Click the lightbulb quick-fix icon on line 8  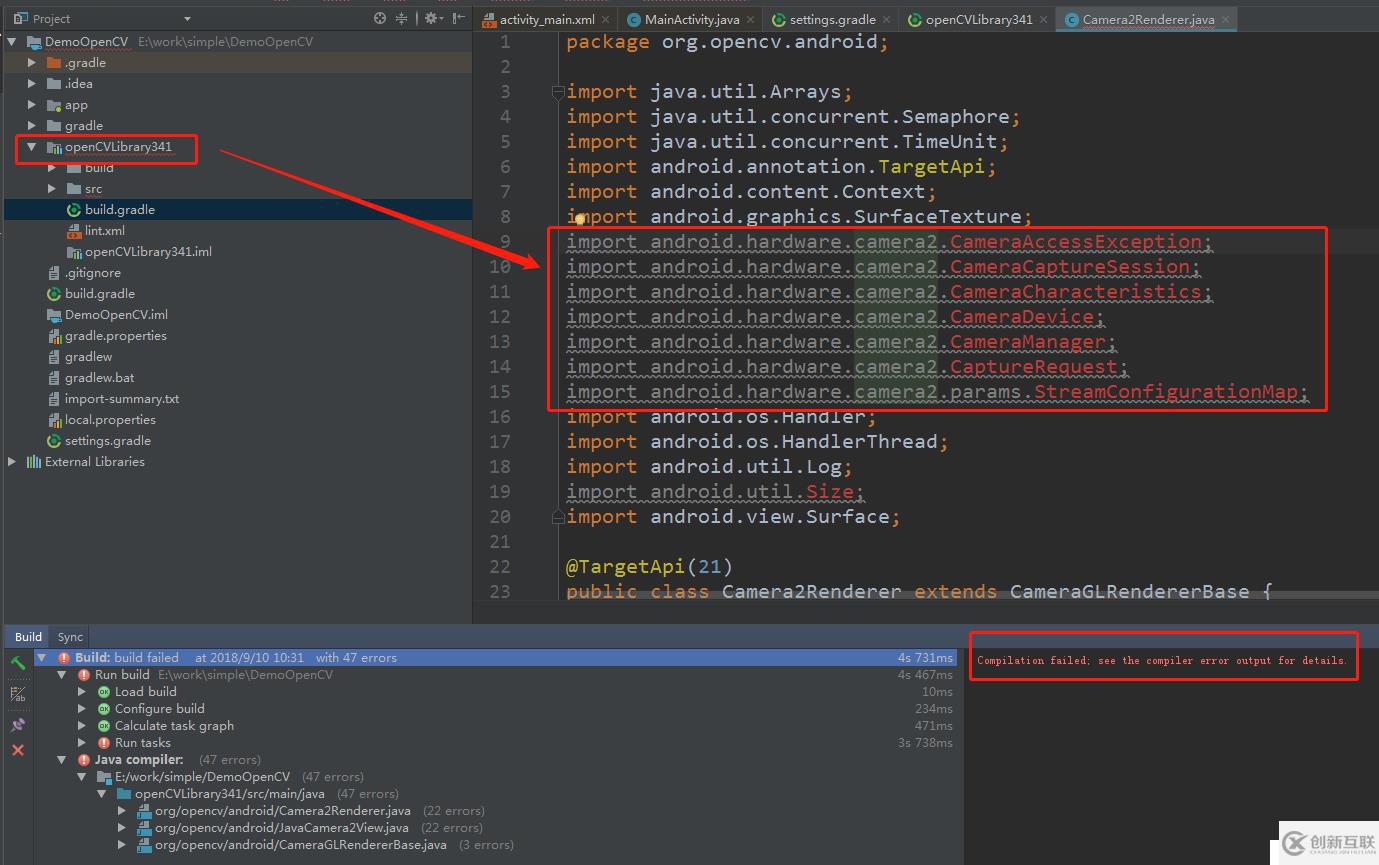coord(579,219)
